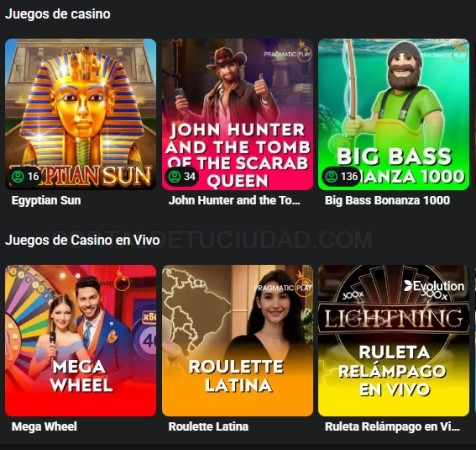Screen dimensions: 476x450
Task: Click the player count badge showing 136
Action: [x=341, y=176]
